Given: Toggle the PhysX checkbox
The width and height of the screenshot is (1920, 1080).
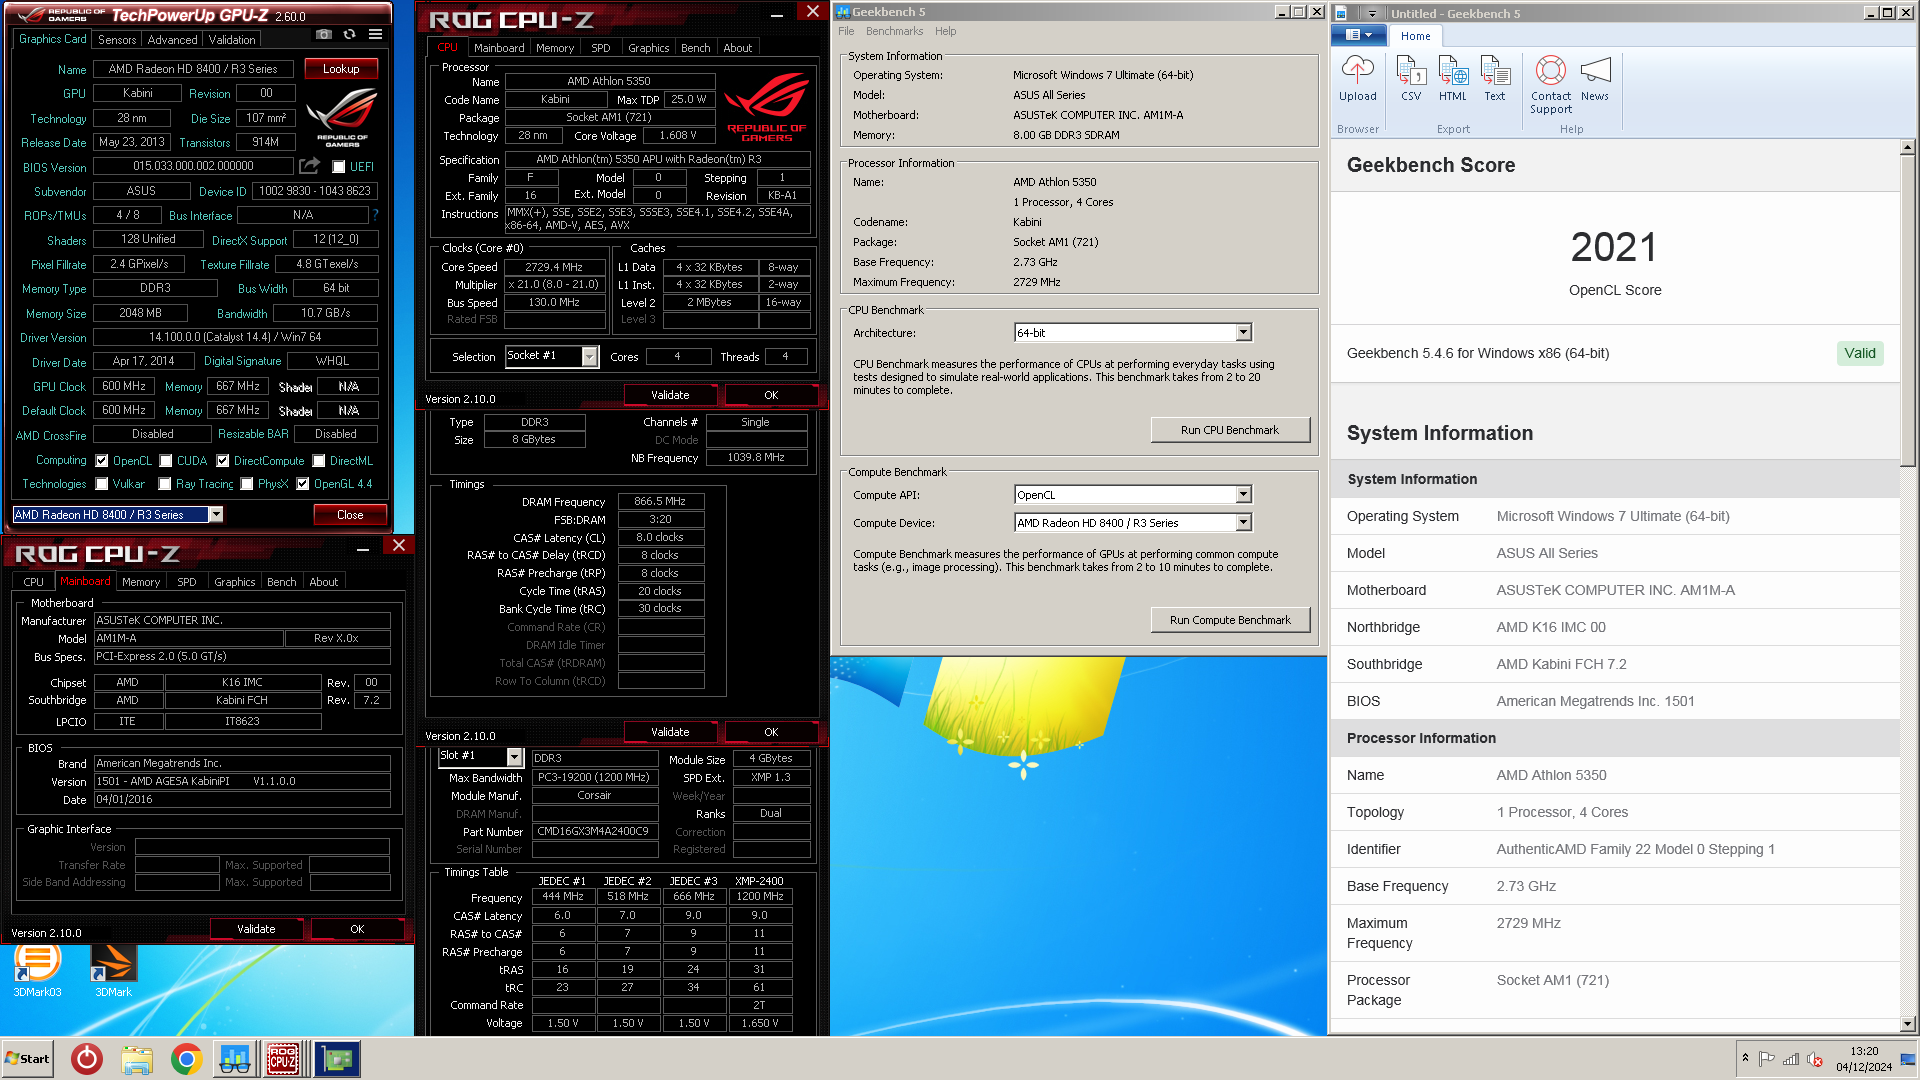Looking at the screenshot, I should (247, 484).
